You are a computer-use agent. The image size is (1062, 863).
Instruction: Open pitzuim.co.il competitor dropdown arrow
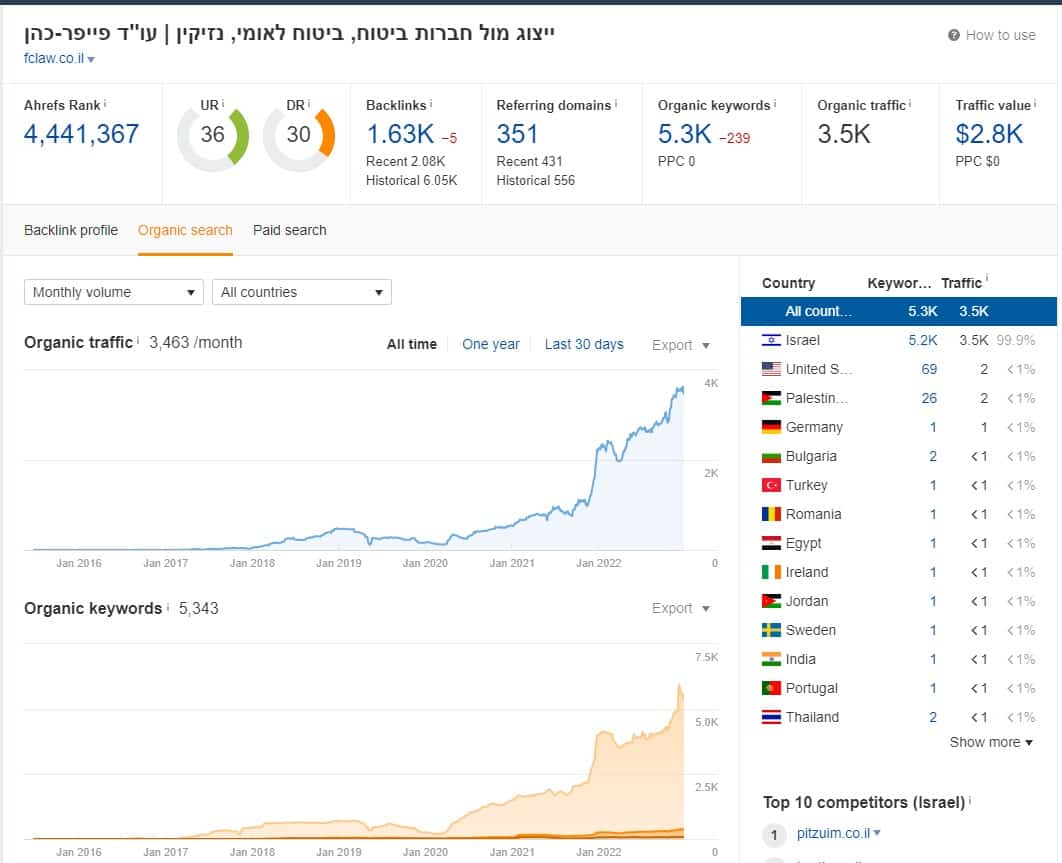(x=877, y=833)
